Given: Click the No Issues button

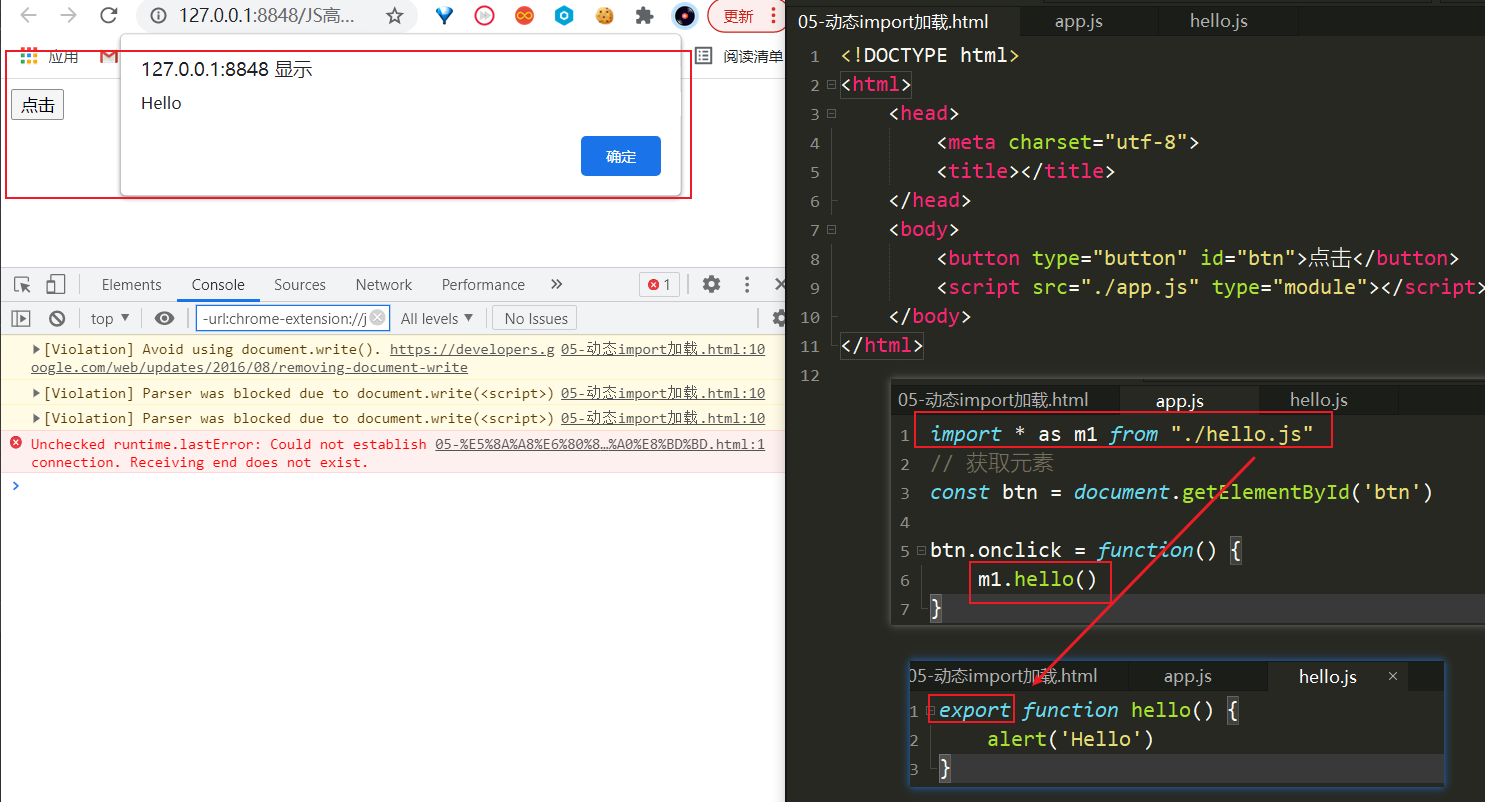Looking at the screenshot, I should tap(536, 318).
